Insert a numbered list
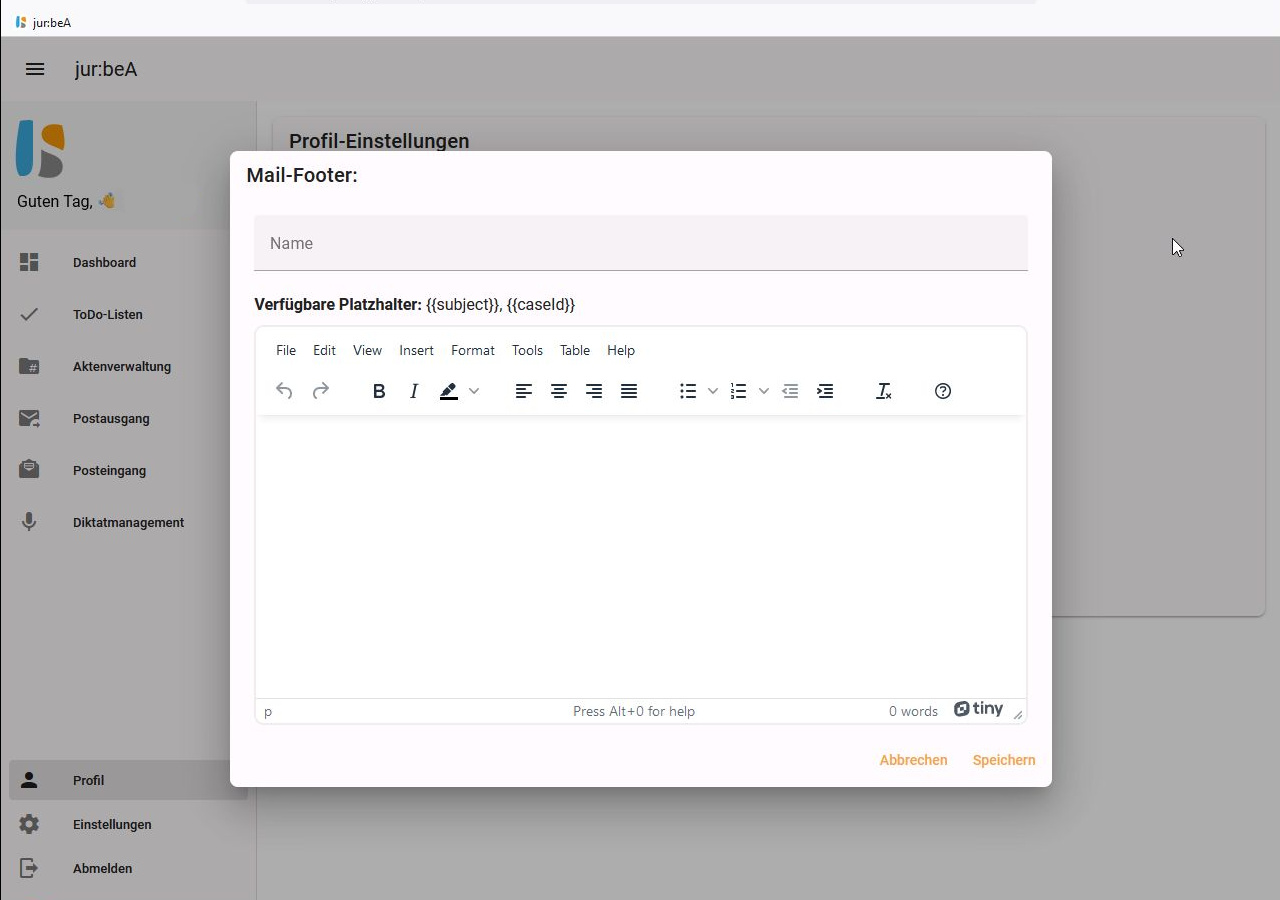 pos(739,391)
